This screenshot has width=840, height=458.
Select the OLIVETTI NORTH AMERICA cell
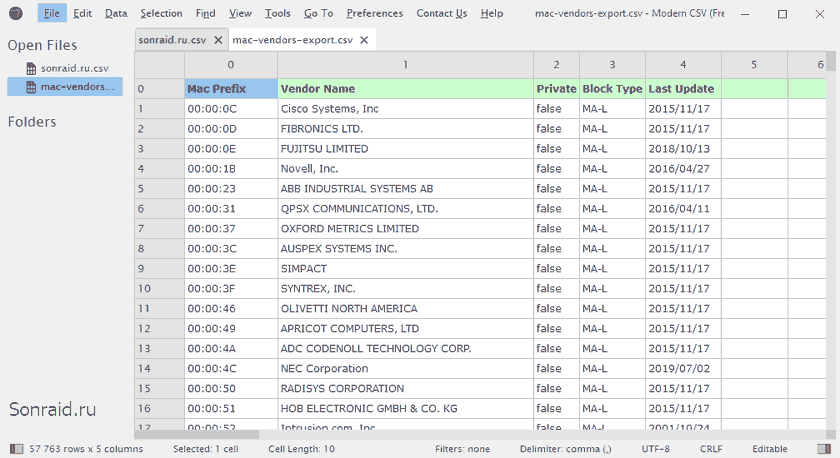(x=406, y=309)
